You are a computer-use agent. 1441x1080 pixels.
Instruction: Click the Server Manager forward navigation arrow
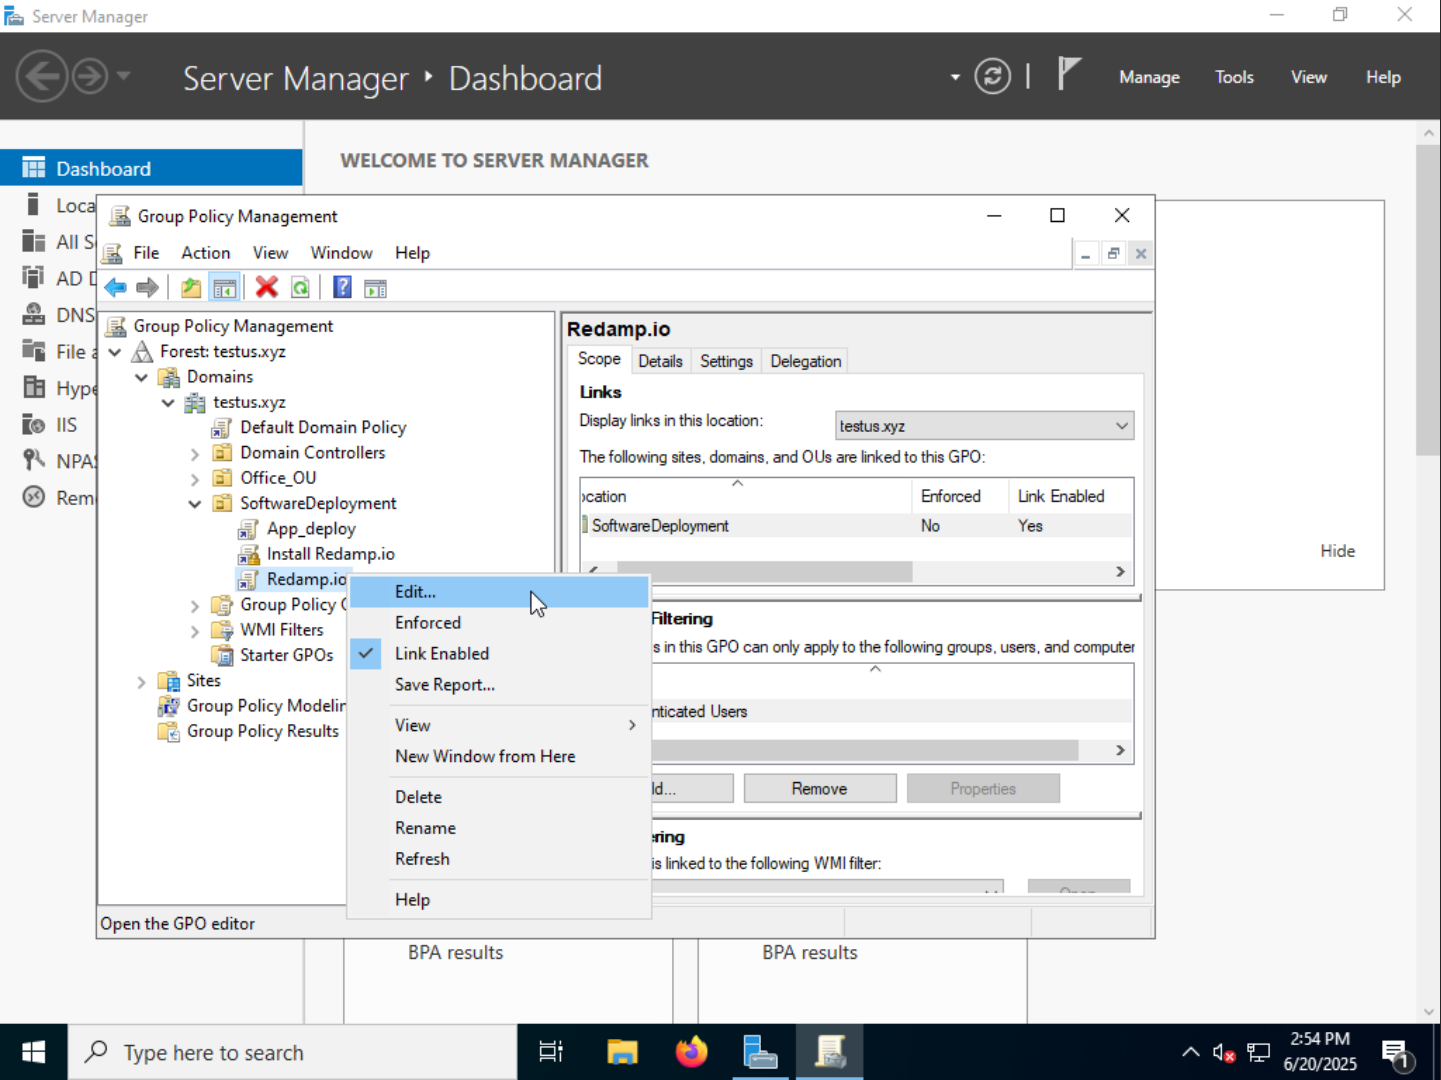click(x=90, y=76)
